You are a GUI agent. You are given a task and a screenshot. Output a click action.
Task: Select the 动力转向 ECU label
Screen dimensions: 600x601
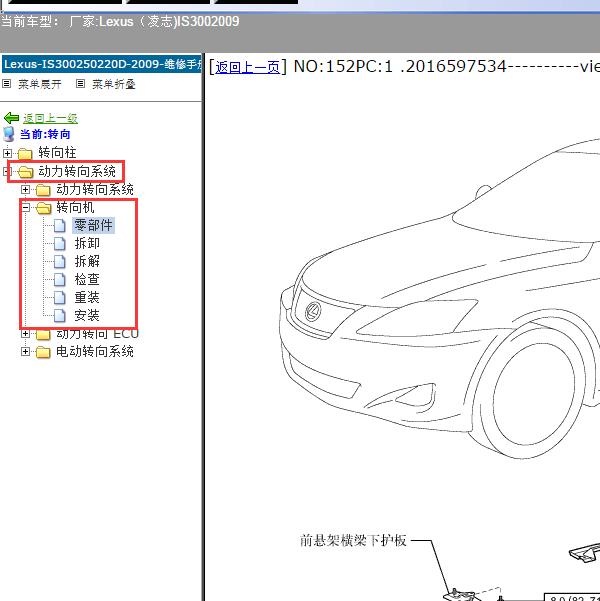97,334
